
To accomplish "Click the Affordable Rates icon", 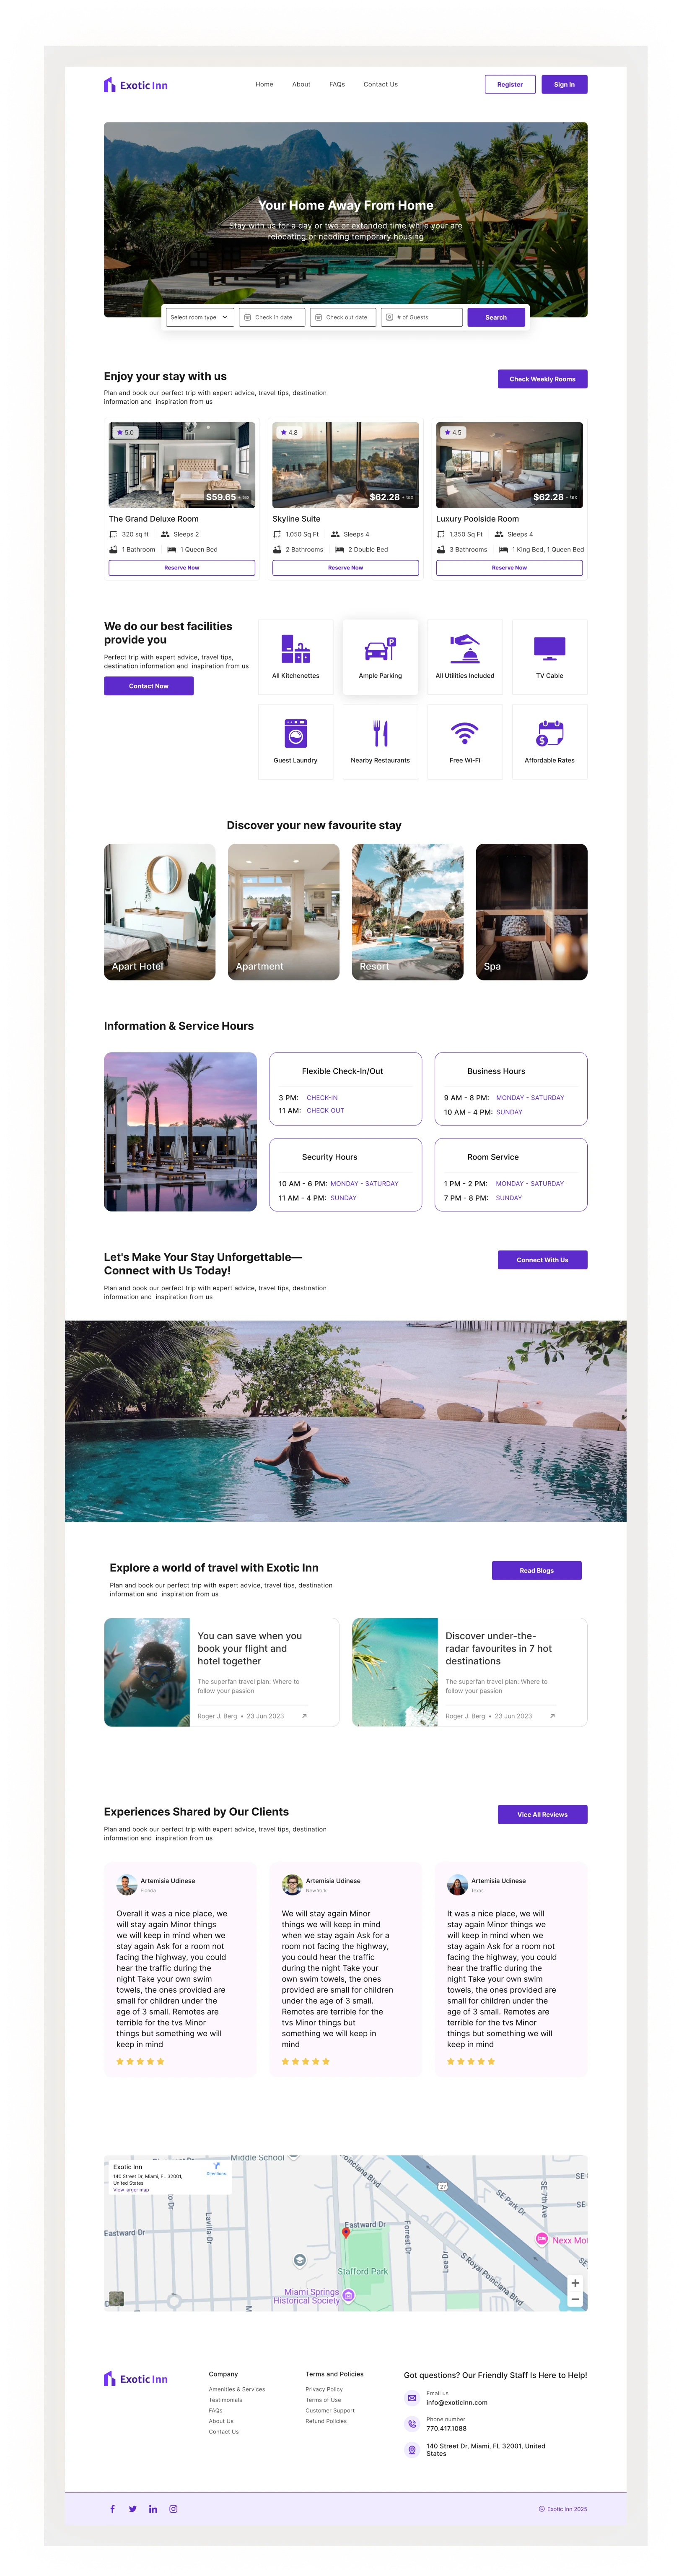I will click(549, 733).
